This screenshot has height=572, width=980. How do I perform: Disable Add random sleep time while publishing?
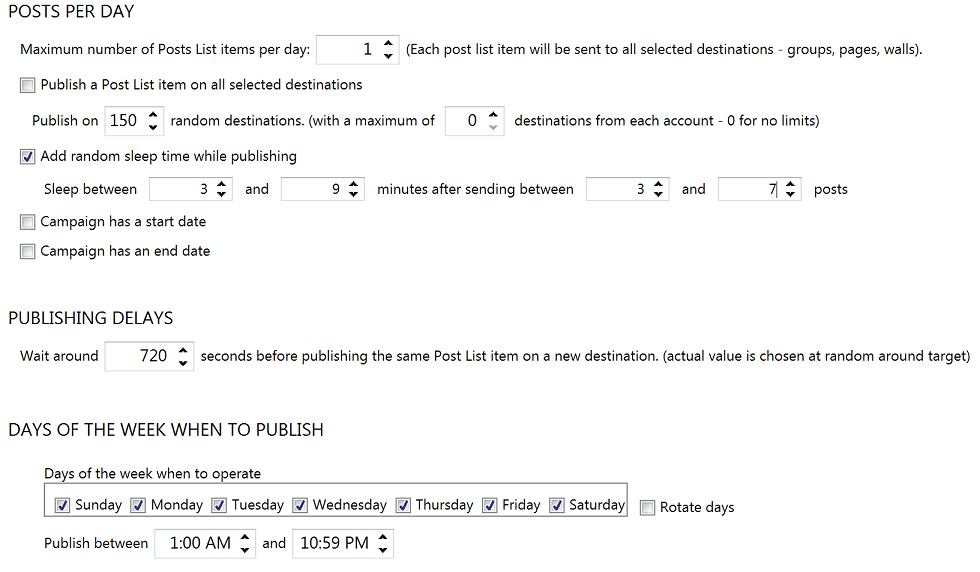pos(28,157)
